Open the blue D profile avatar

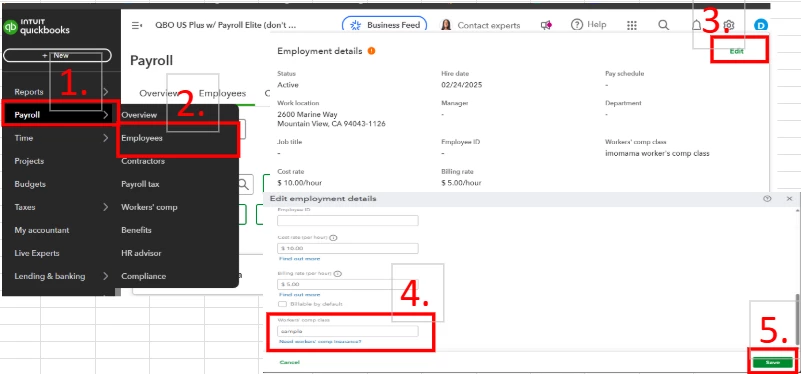point(761,25)
